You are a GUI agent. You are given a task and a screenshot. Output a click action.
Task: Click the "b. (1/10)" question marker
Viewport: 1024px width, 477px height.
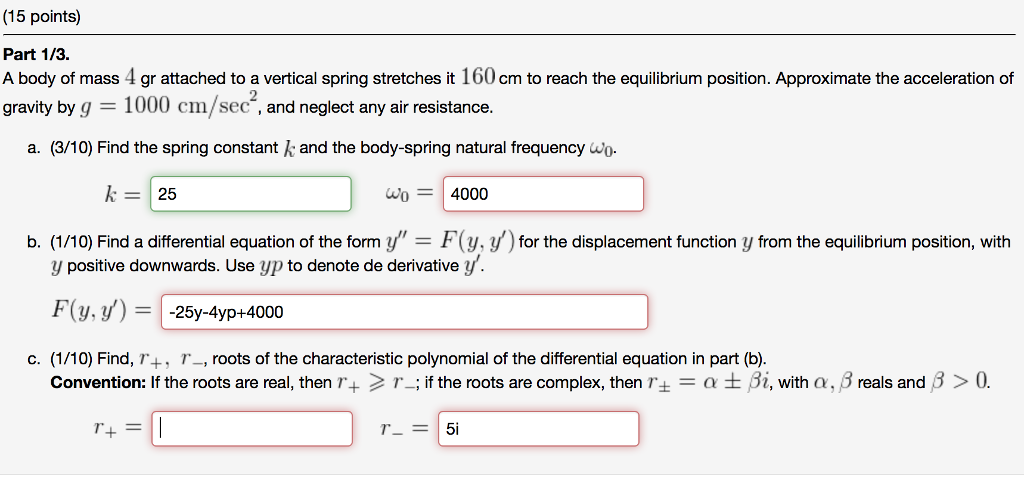60,242
